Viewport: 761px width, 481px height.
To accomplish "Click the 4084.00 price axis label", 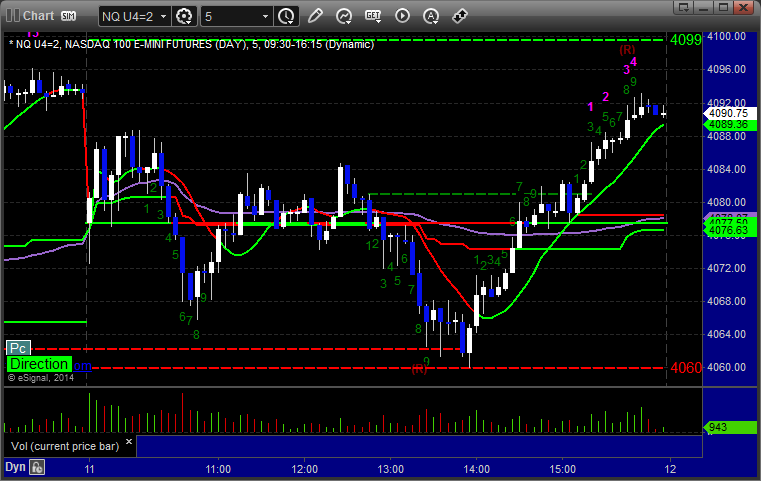I will coord(727,169).
